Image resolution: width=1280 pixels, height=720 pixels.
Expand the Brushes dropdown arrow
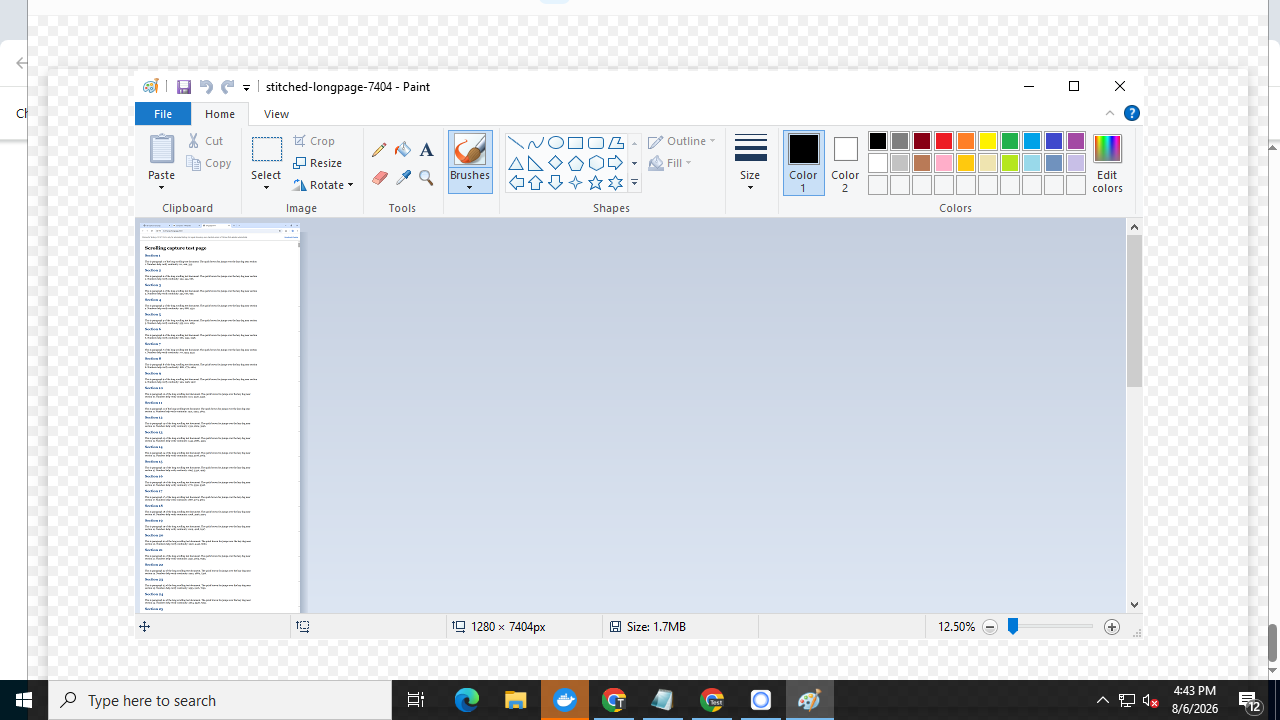(470, 188)
